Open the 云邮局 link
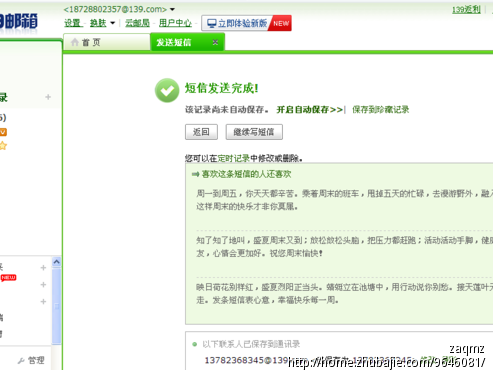Image resolution: width=493 pixels, height=370 pixels. [137, 23]
